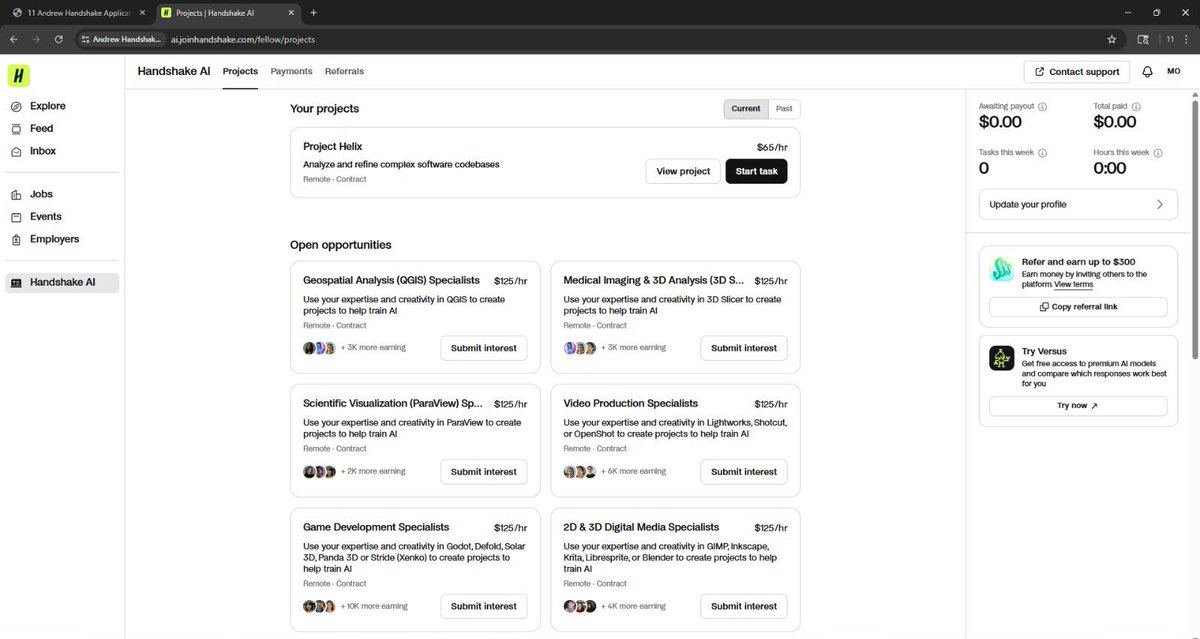Click the refer and earn illustration icon

(1001, 269)
